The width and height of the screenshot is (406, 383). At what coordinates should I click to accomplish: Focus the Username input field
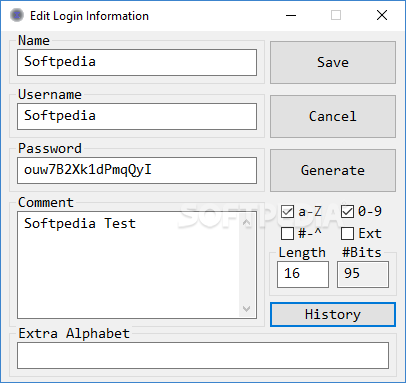tap(137, 116)
